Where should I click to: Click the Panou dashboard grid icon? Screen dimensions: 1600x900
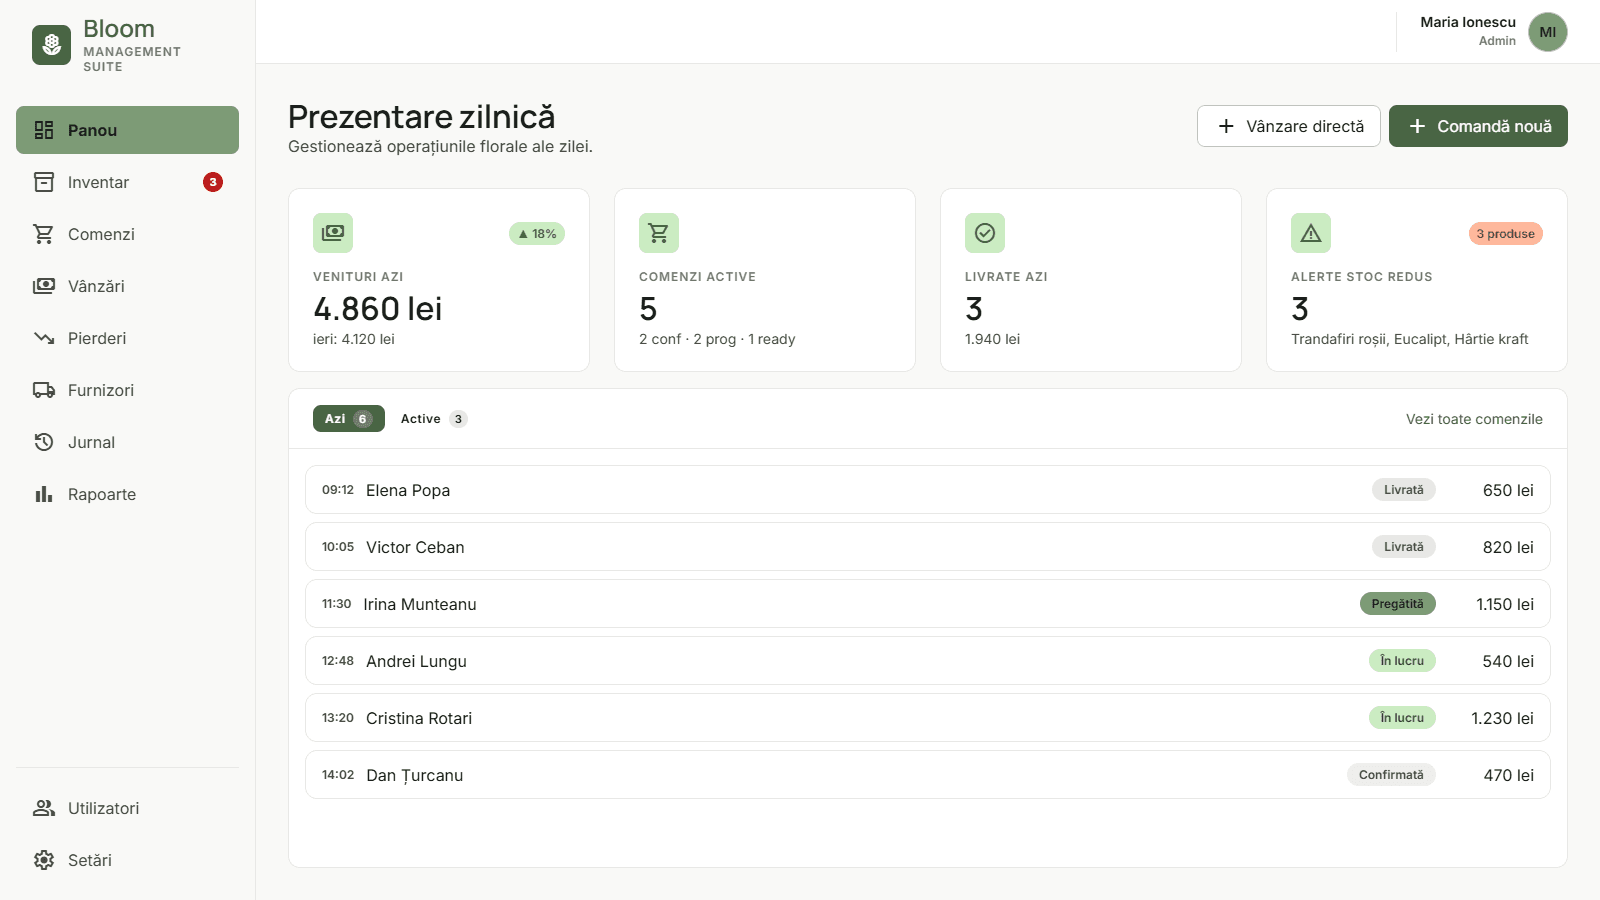coord(44,130)
